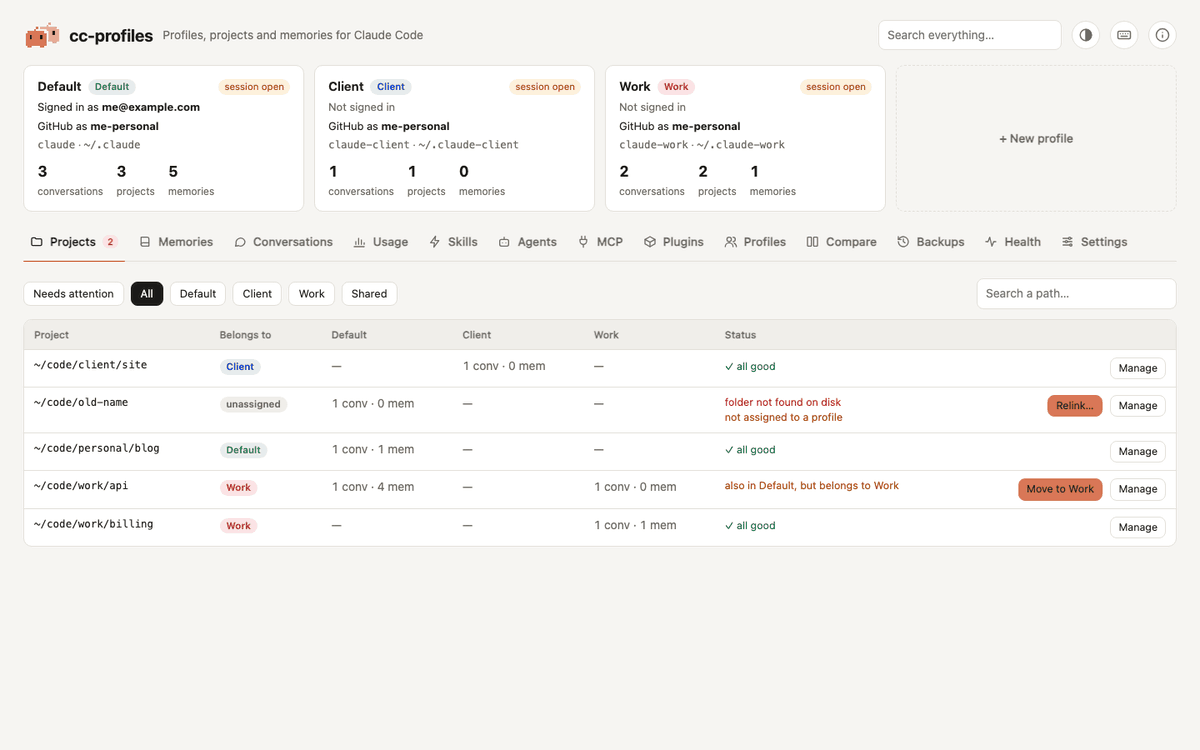The image size is (1200, 750).
Task: Filter projects by Needs attention
Action: point(74,294)
